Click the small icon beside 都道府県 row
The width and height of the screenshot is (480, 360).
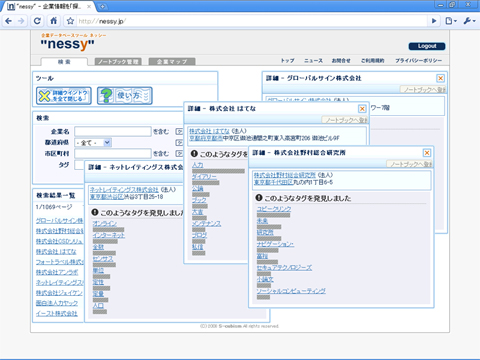coord(179,143)
